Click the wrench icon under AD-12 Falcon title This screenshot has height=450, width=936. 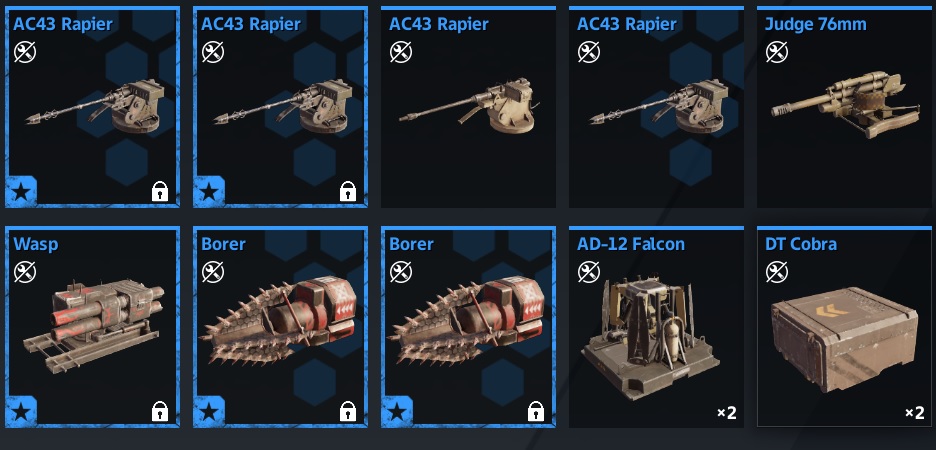pyautogui.click(x=589, y=272)
